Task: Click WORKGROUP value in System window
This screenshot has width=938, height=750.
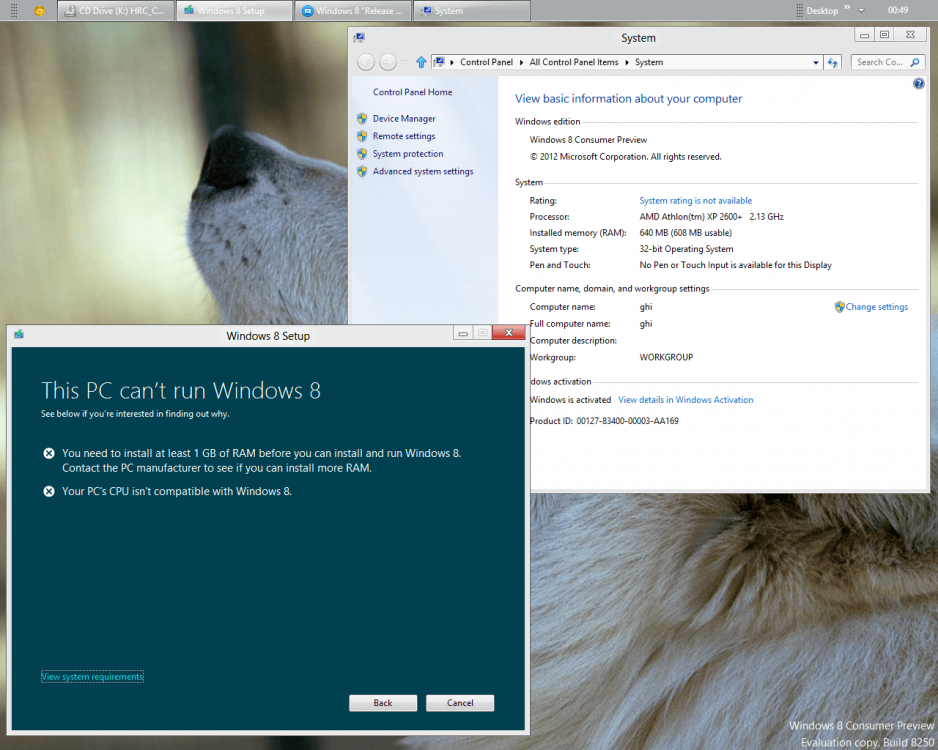Action: coord(666,357)
